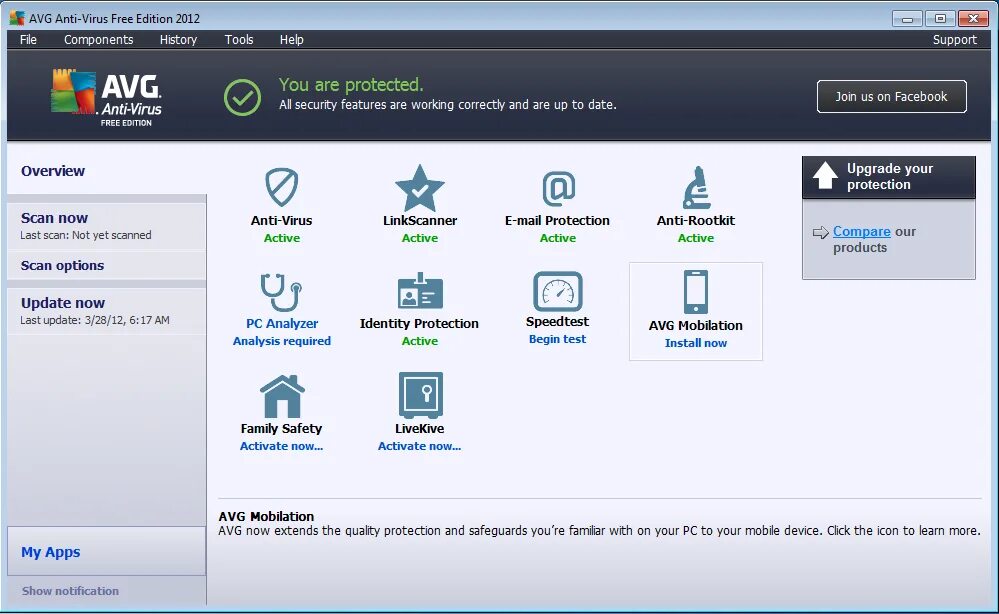This screenshot has width=999, height=614.
Task: Click Analysis required under PC Analyzer
Action: coord(282,341)
